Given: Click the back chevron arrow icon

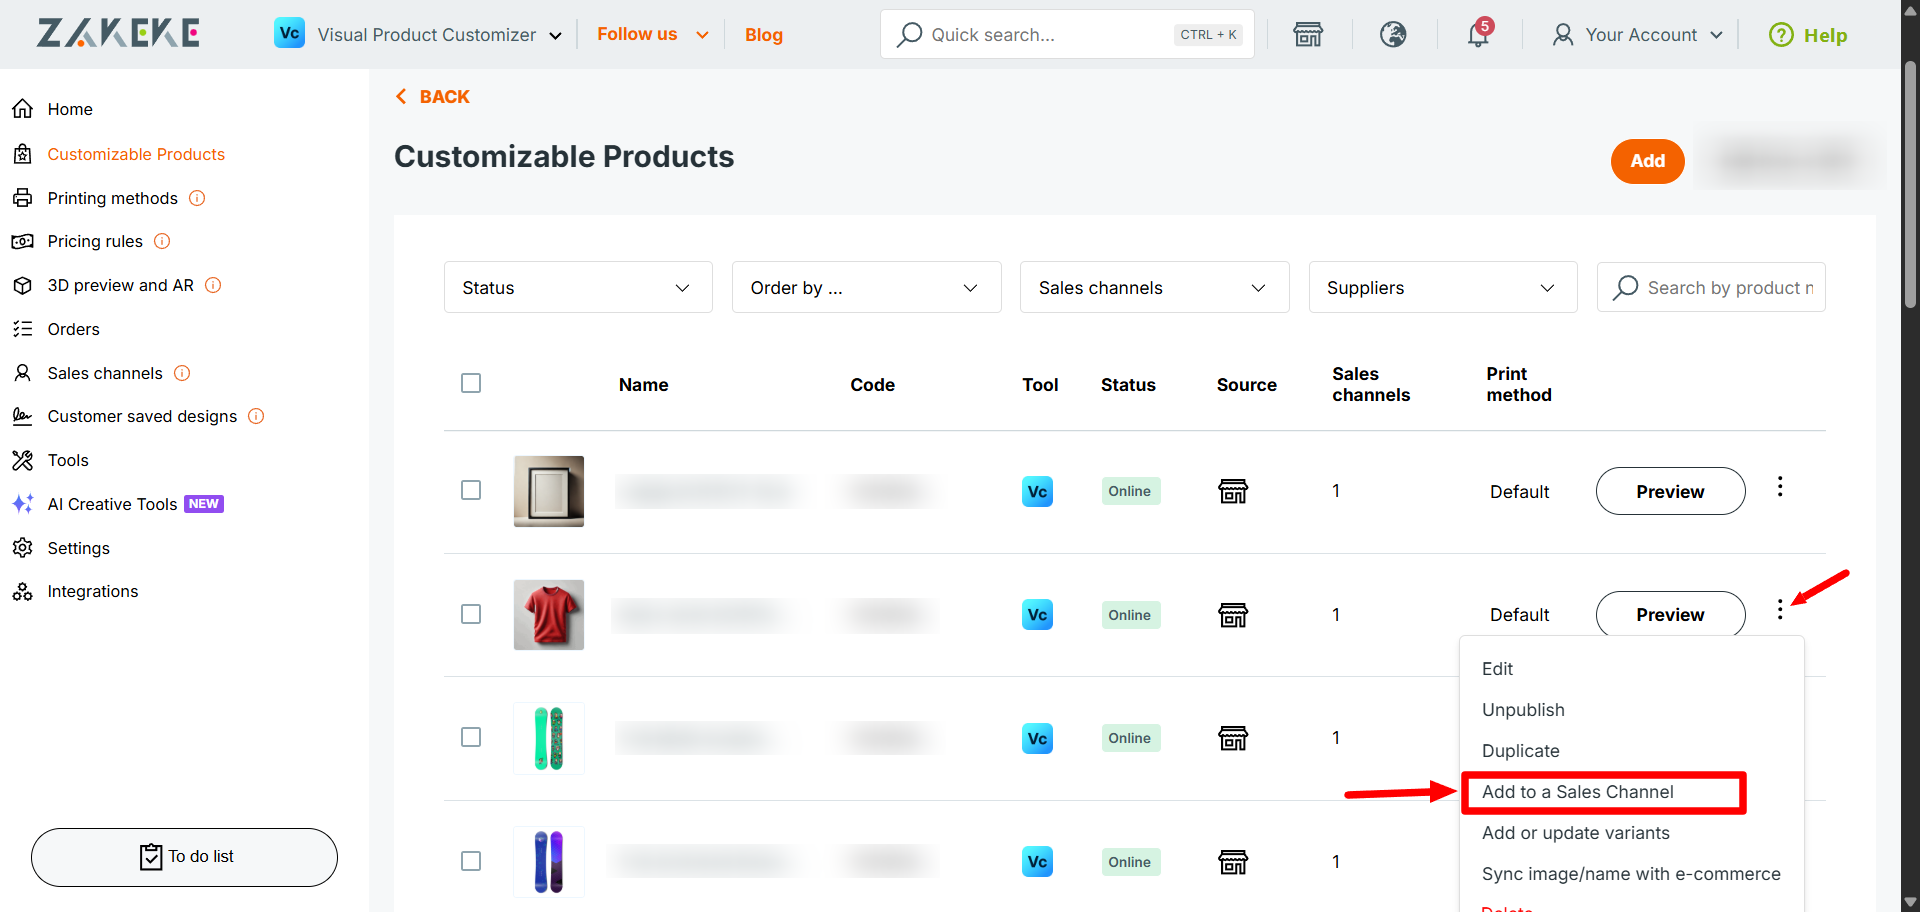Looking at the screenshot, I should [401, 97].
